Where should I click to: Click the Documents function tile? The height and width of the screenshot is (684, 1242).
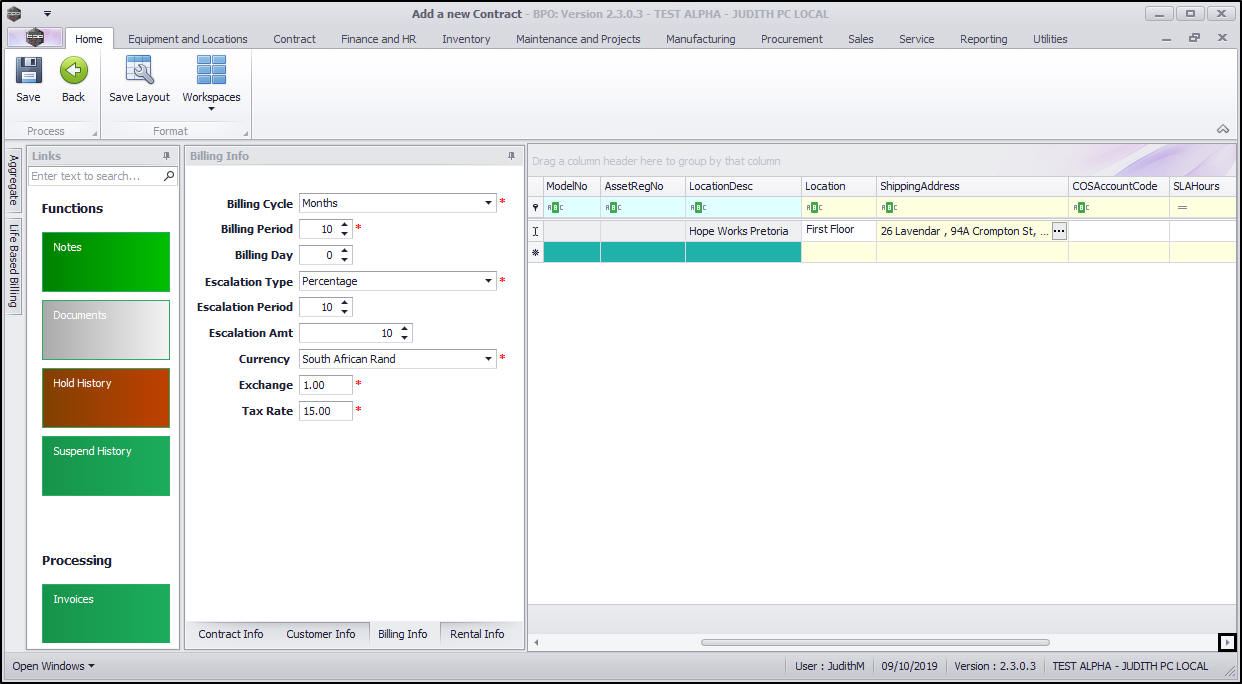[x=106, y=330]
